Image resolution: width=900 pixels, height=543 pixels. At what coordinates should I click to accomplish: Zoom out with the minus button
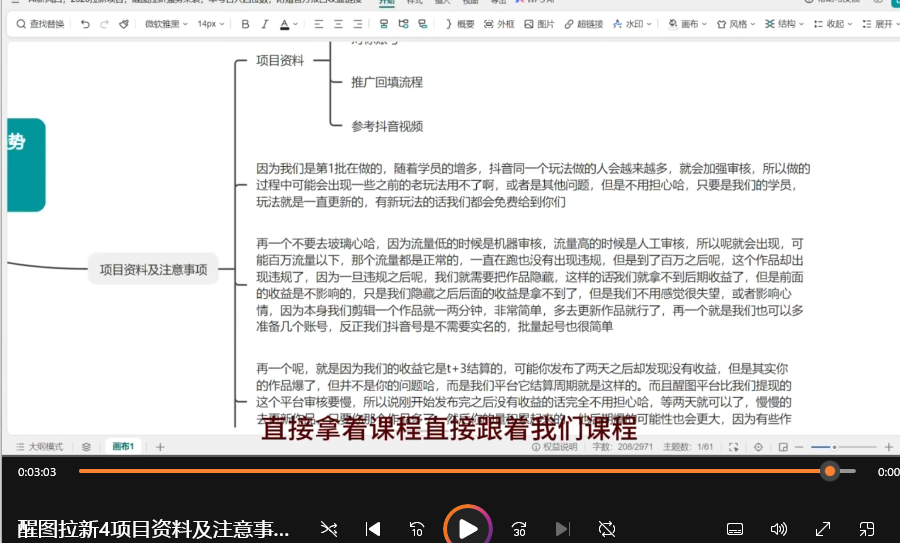click(x=799, y=447)
